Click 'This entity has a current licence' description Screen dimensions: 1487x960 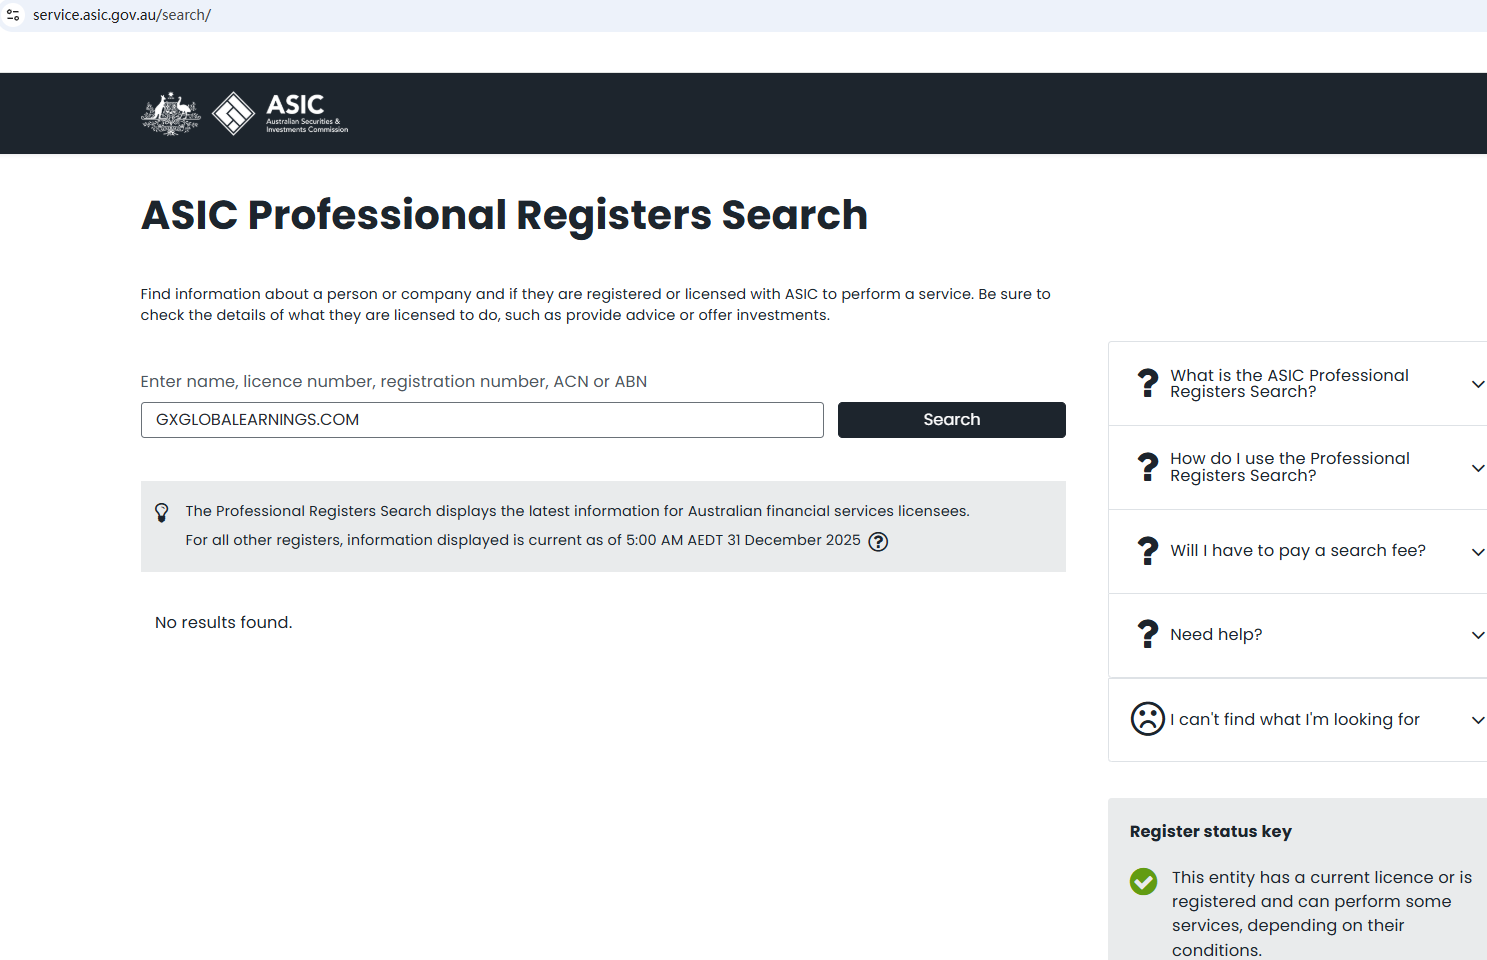click(x=1322, y=913)
